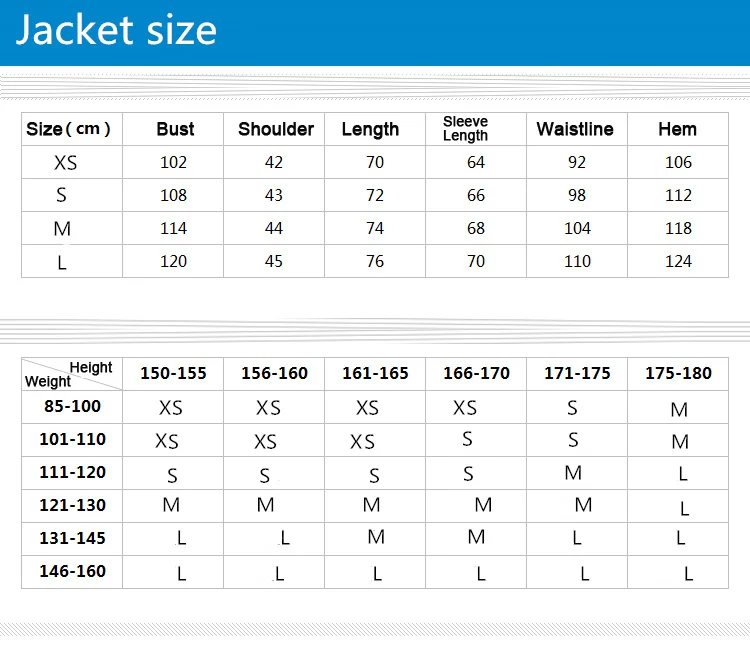Click M for weight 131-145, height 161-165
The height and width of the screenshot is (652, 750).
pyautogui.click(x=376, y=537)
